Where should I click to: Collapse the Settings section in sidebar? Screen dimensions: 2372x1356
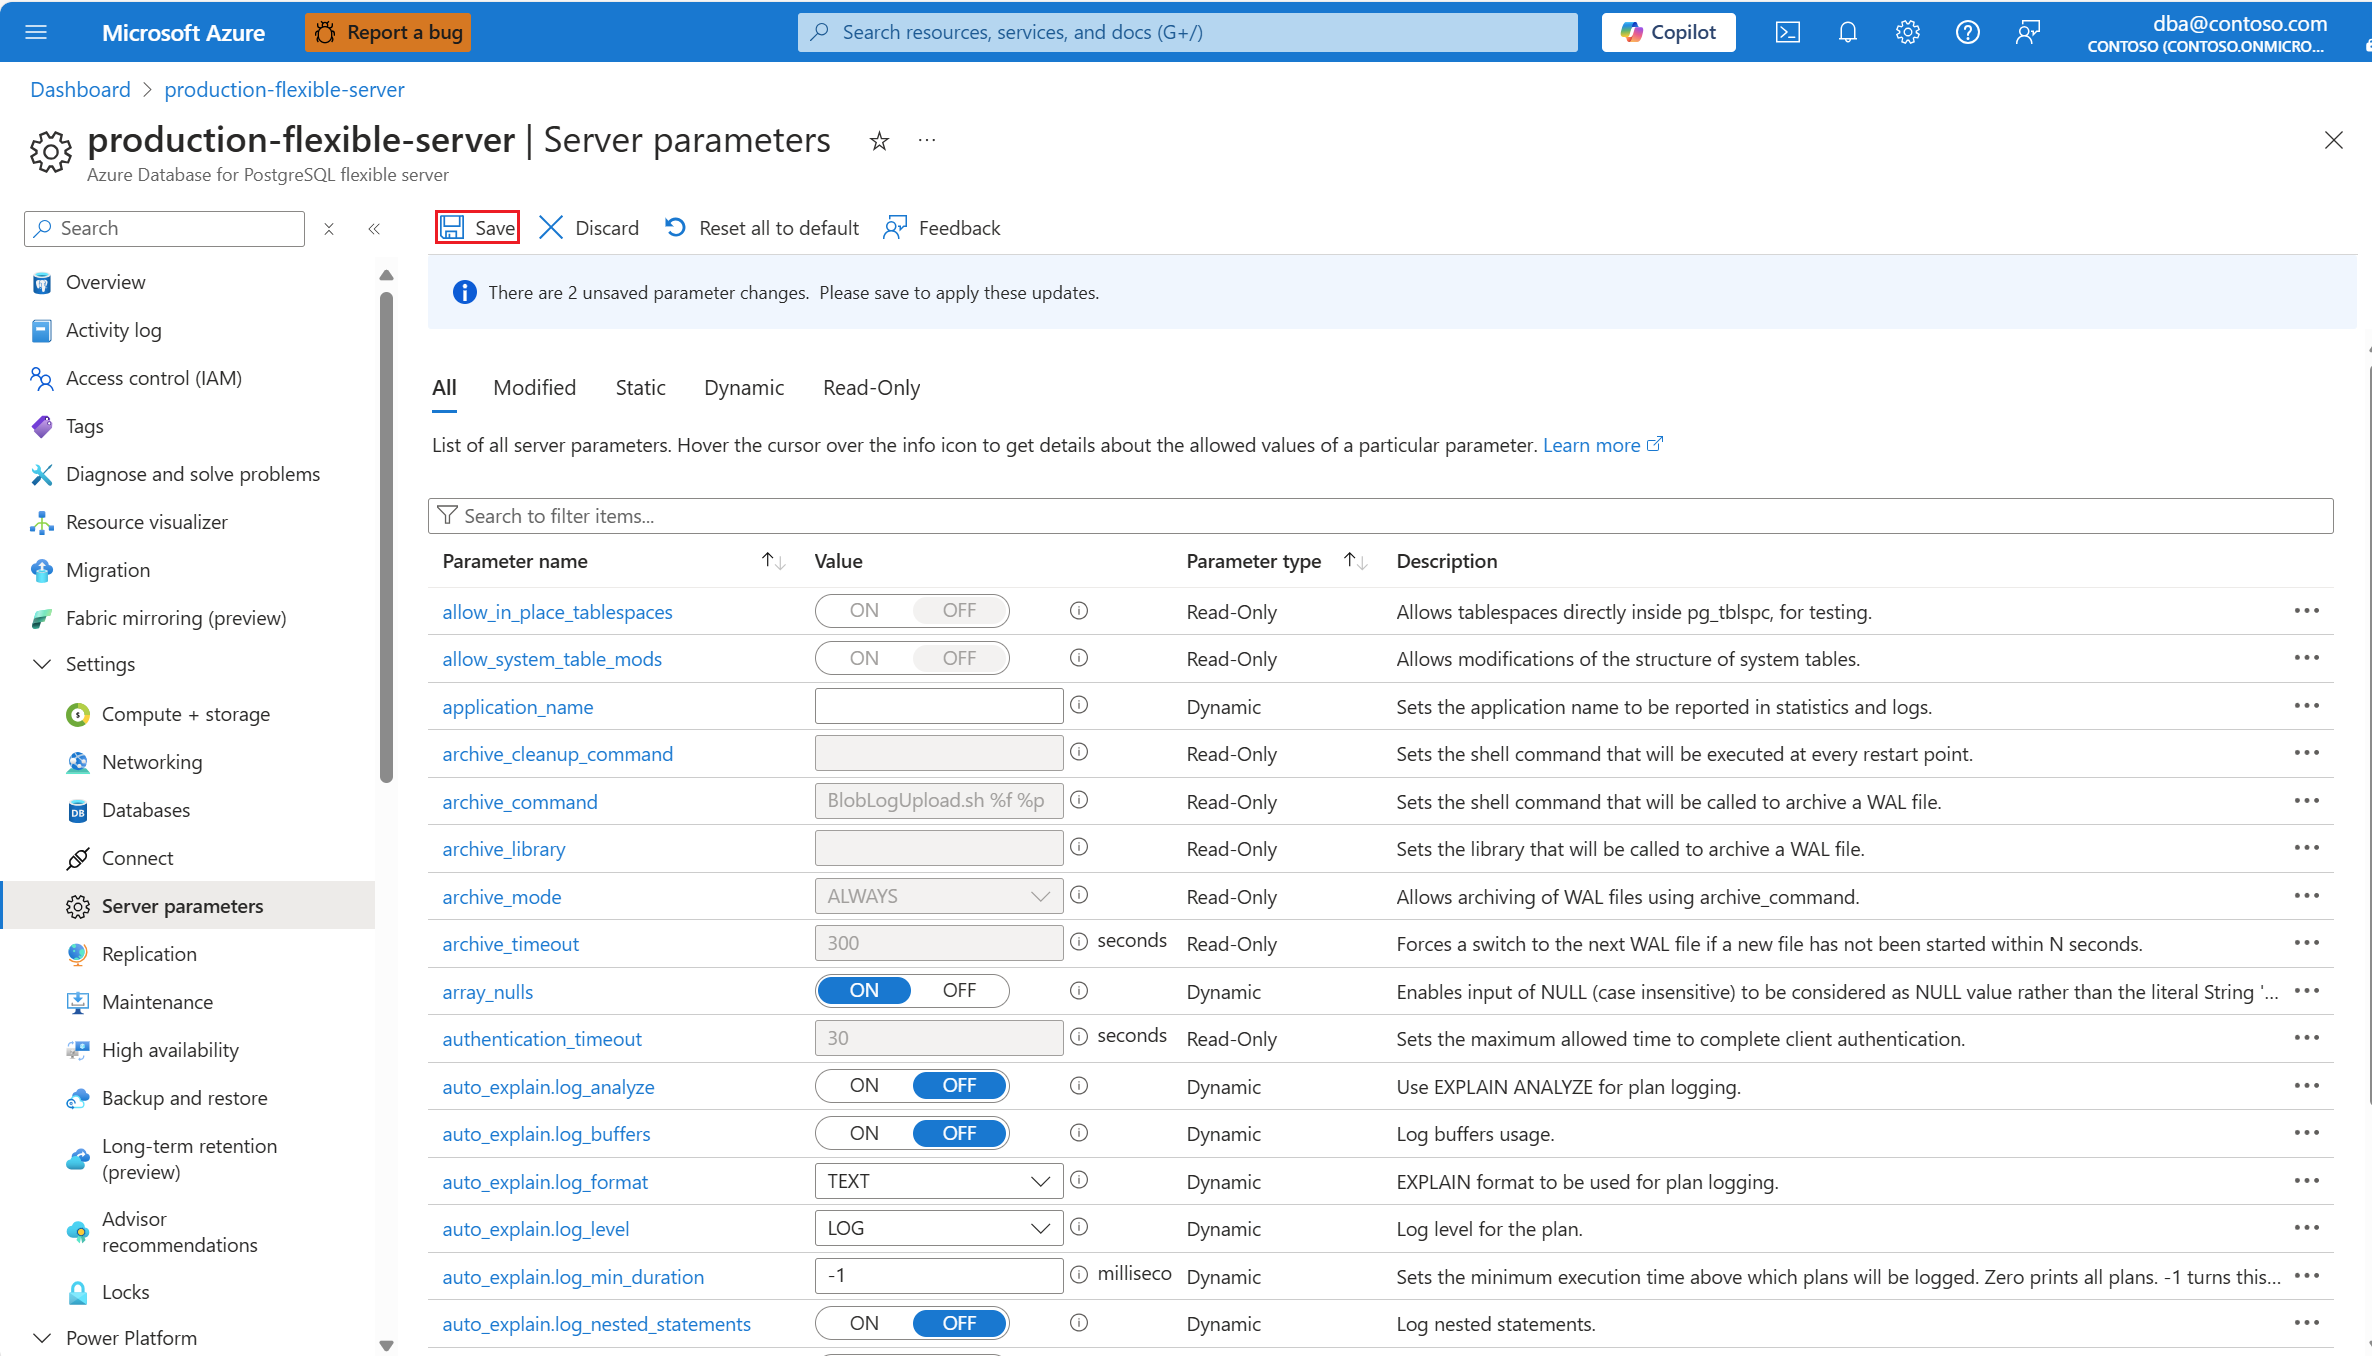click(42, 664)
